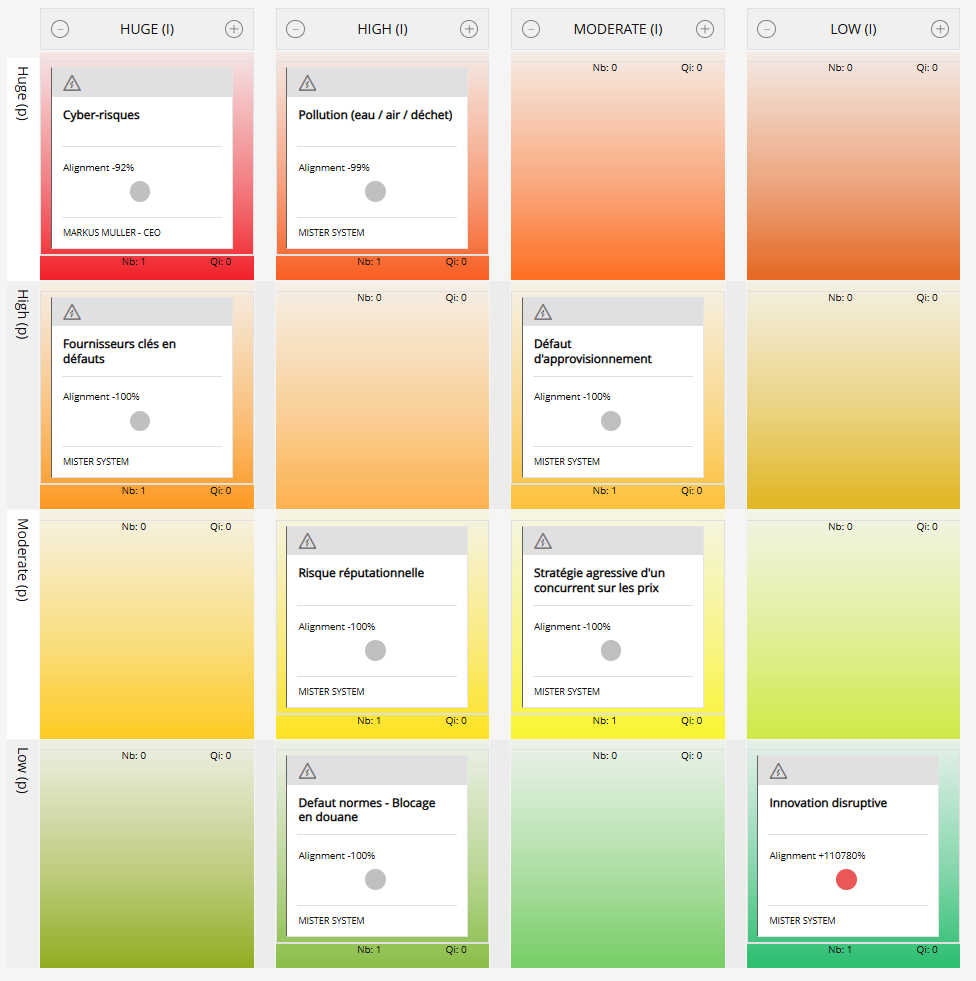Click the warning icon on Cyber-risques card
The width and height of the screenshot is (976, 981).
click(72, 83)
